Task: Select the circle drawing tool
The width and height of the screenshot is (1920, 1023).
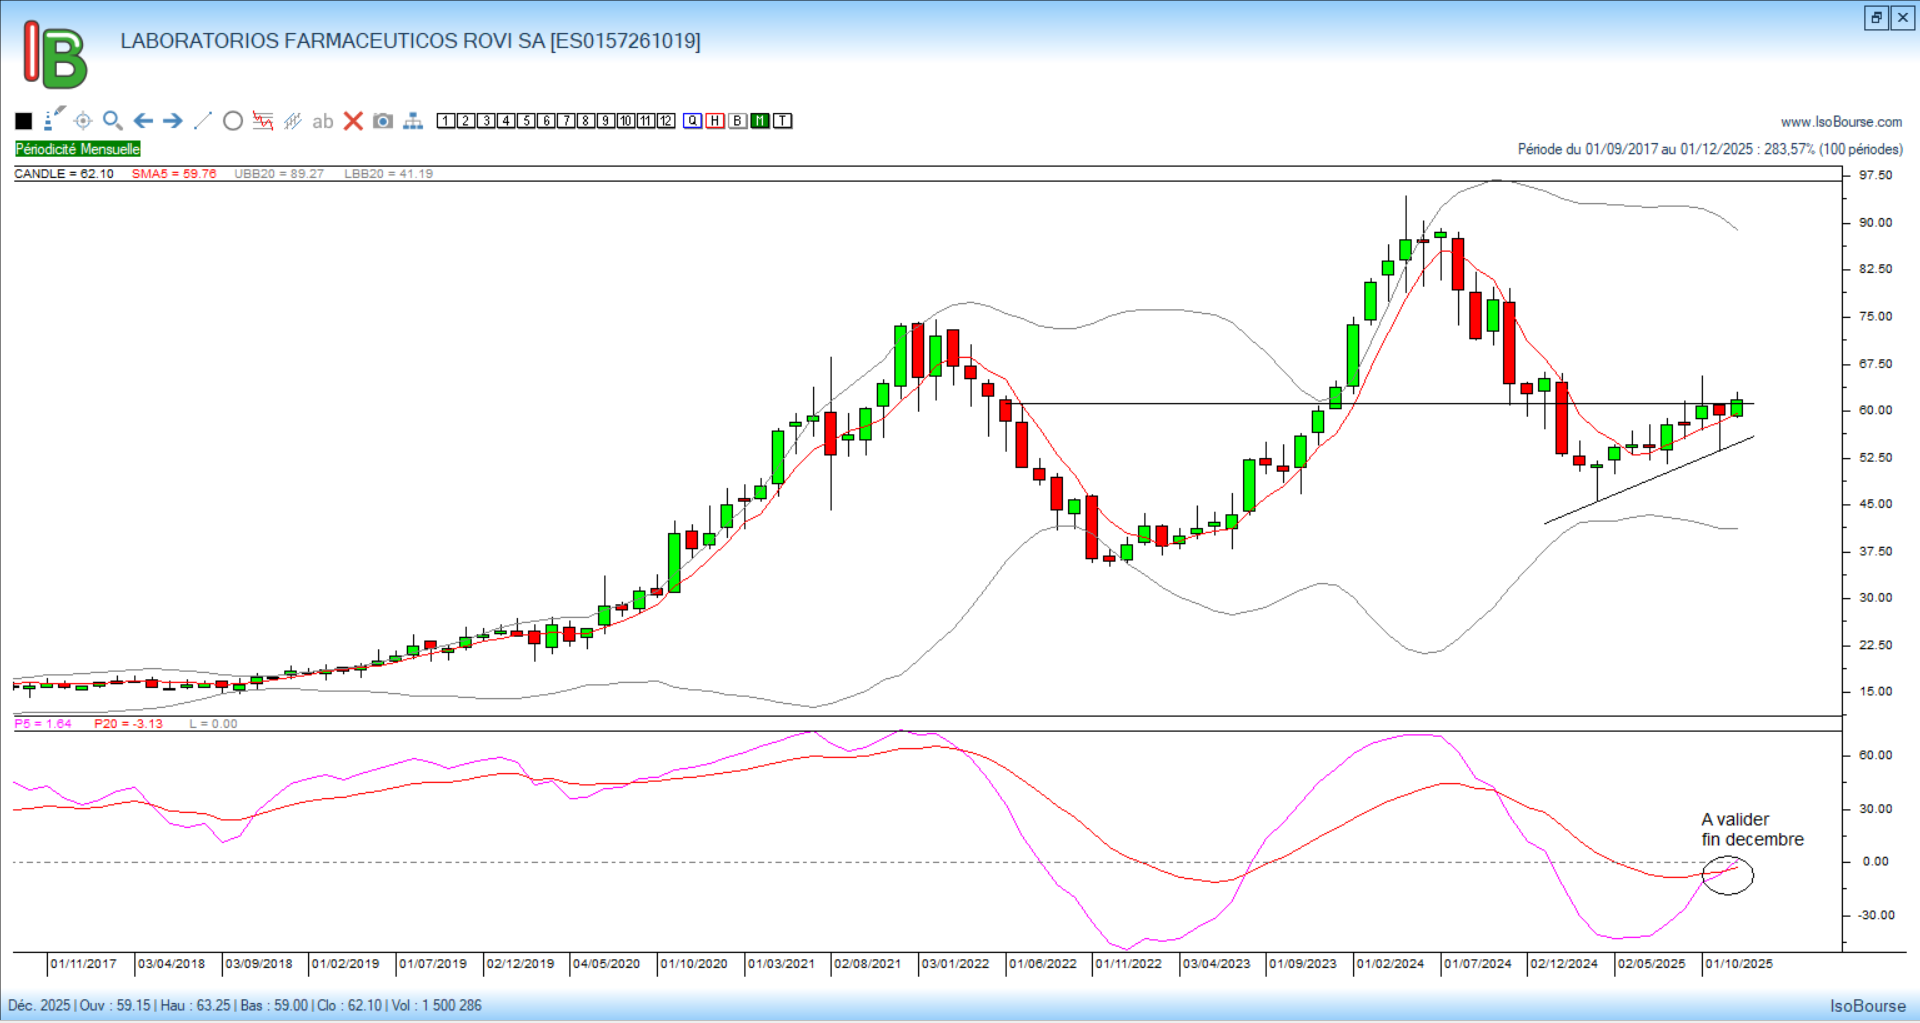Action: (233, 121)
